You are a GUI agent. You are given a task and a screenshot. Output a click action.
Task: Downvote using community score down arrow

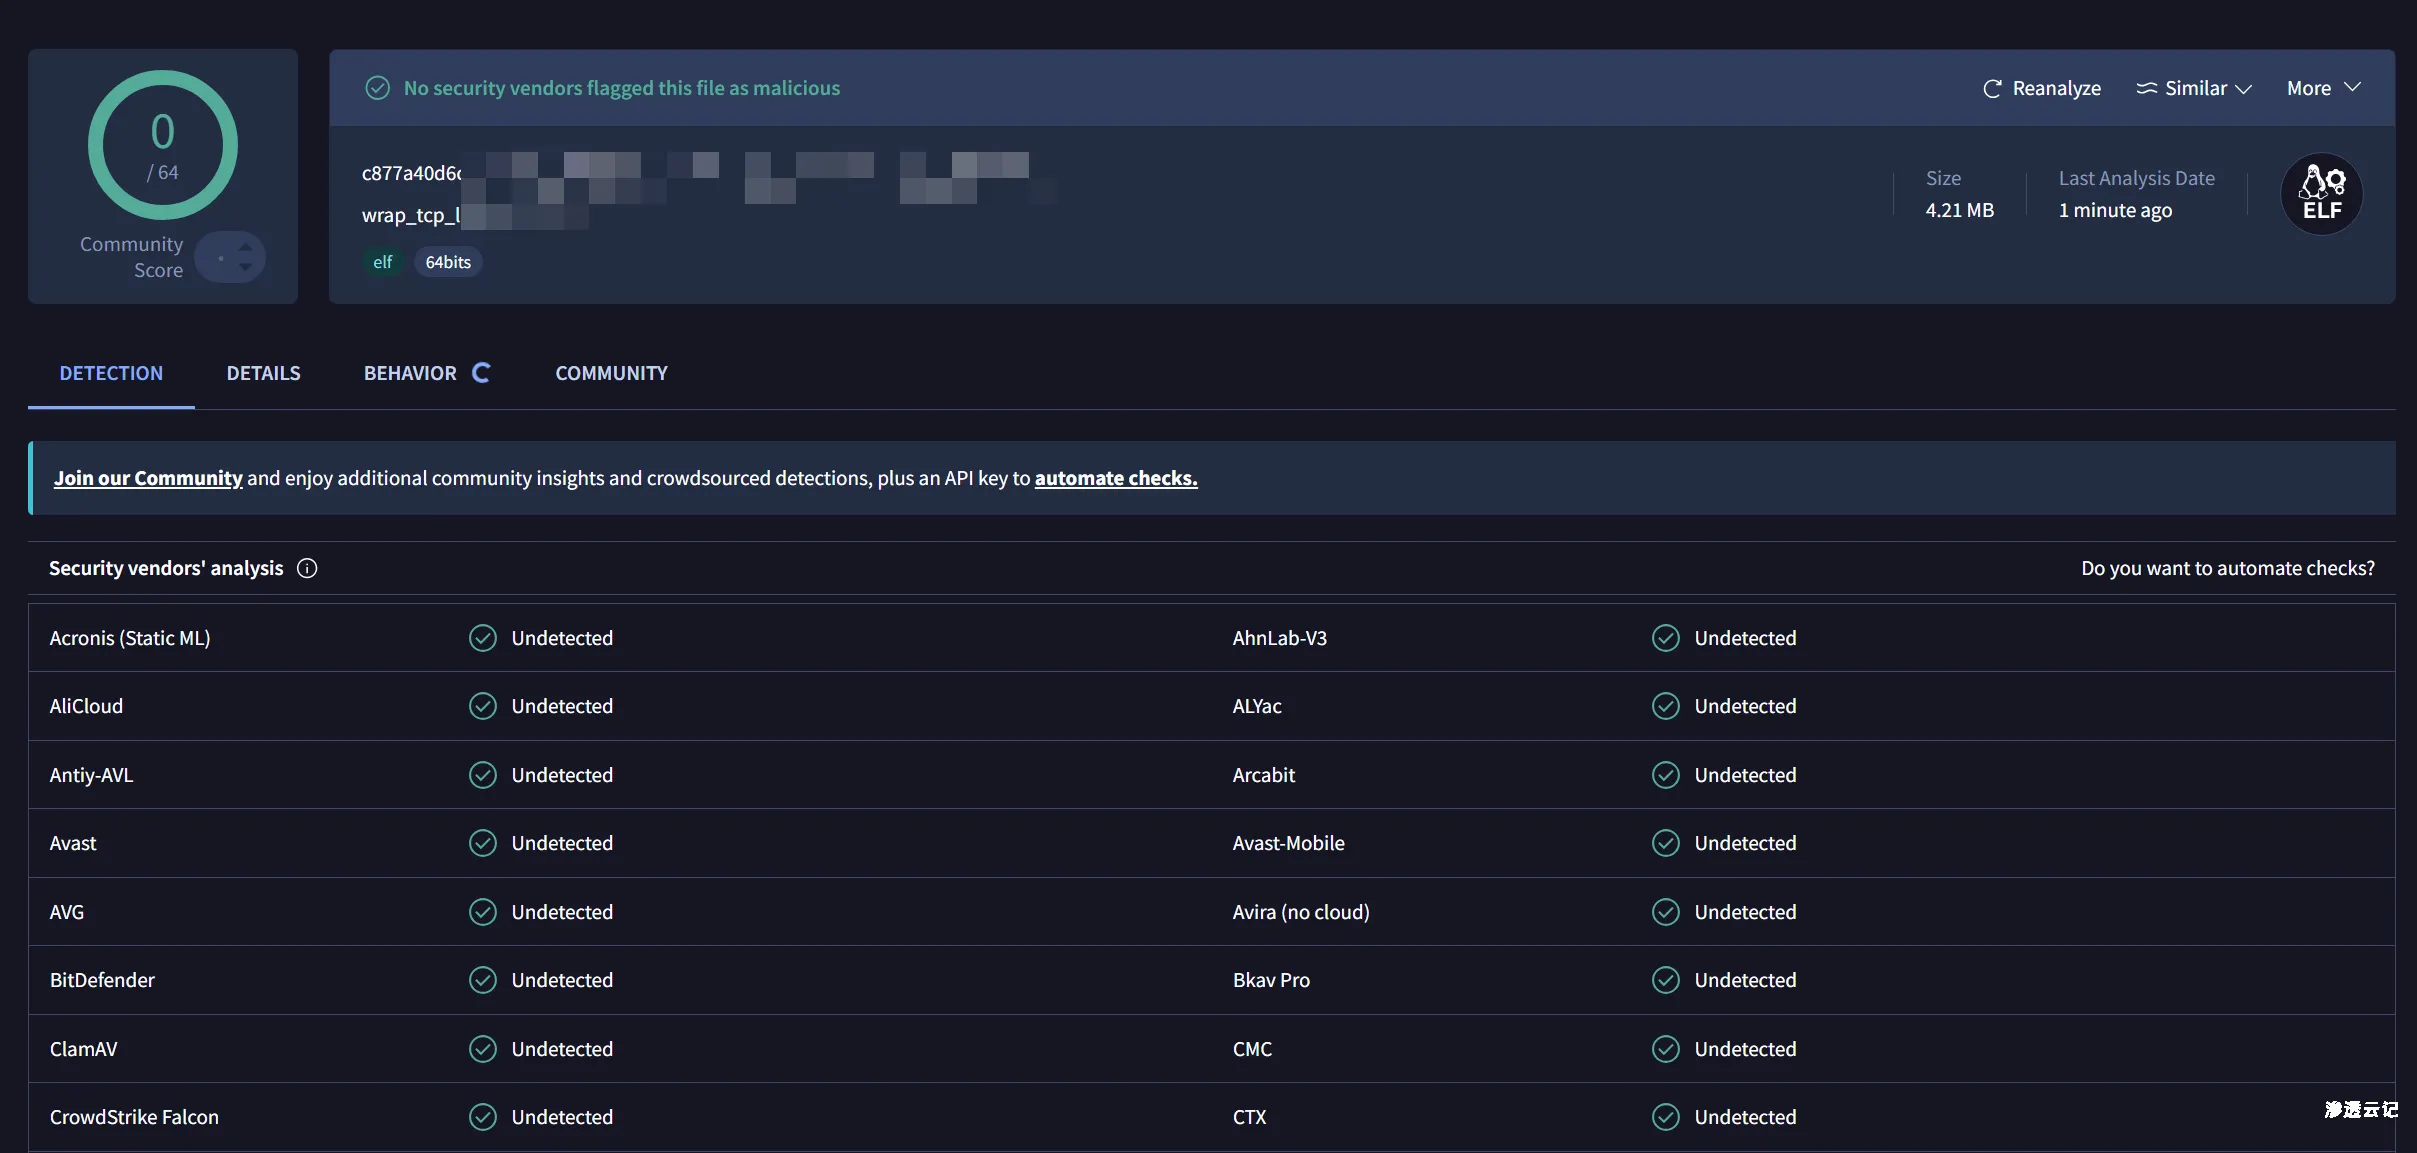pos(245,268)
